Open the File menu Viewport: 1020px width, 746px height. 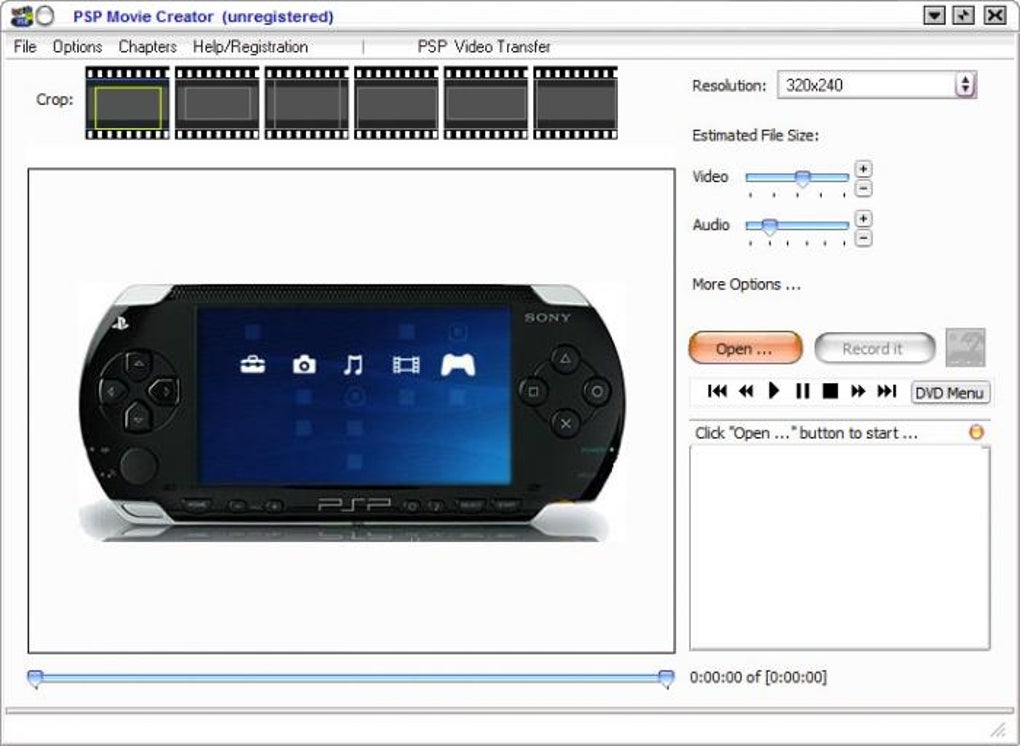tap(25, 47)
